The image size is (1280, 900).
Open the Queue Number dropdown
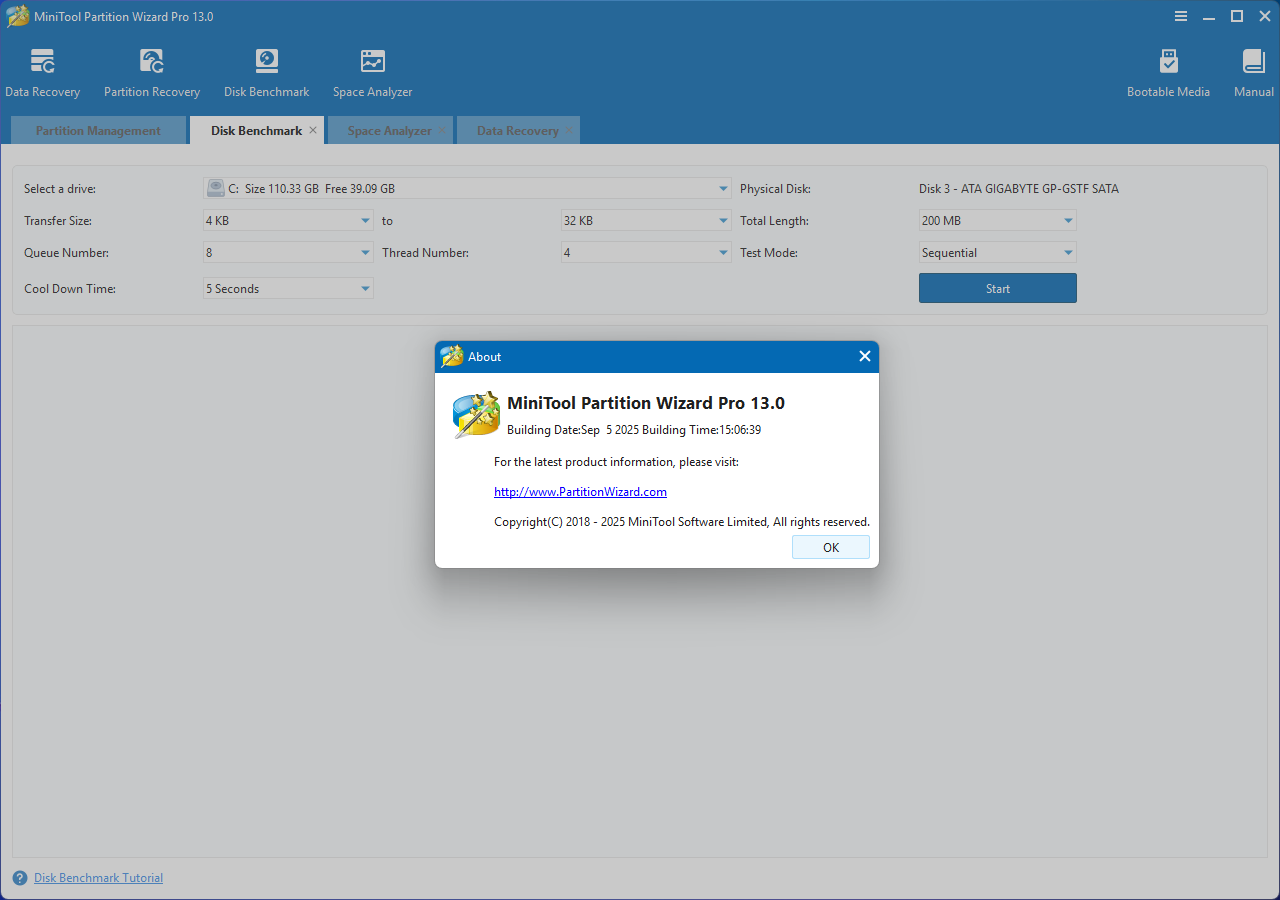coord(288,253)
